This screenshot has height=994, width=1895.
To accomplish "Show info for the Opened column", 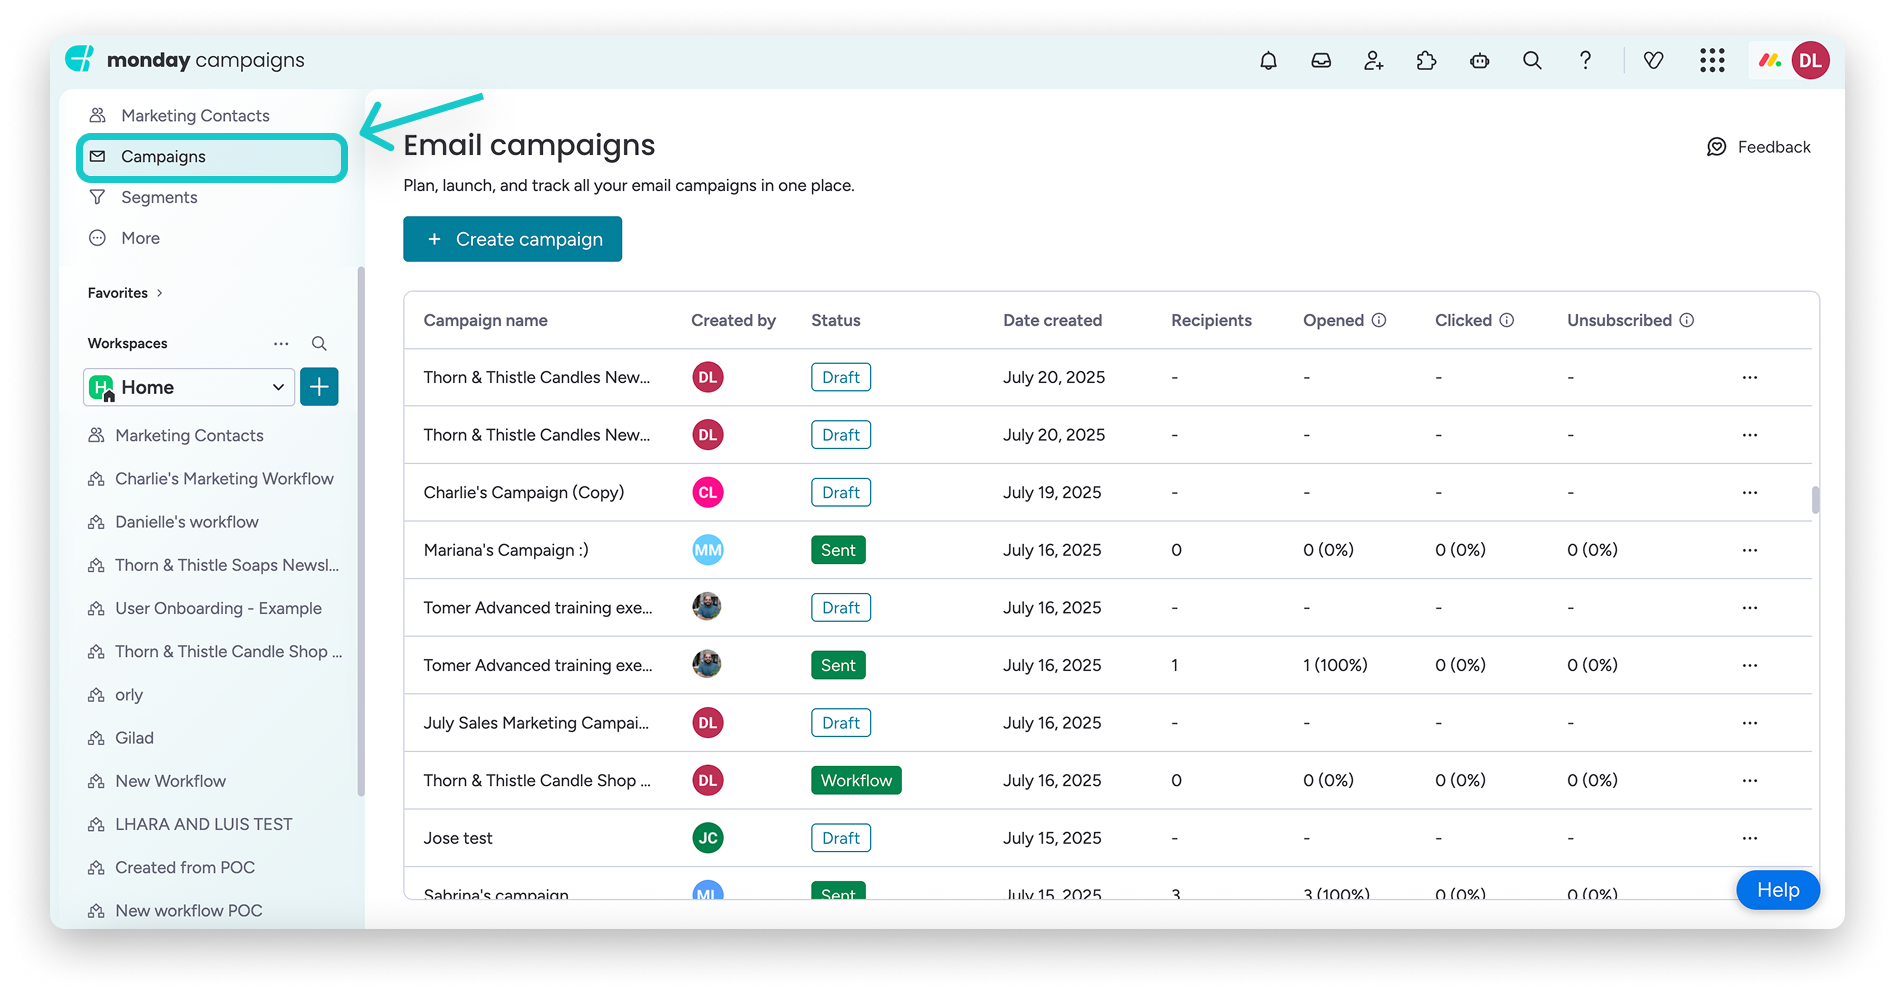I will 1379,320.
